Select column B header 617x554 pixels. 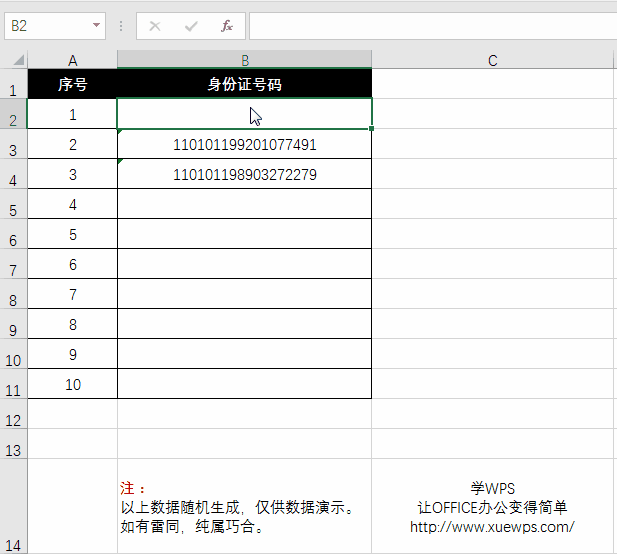[x=244, y=61]
